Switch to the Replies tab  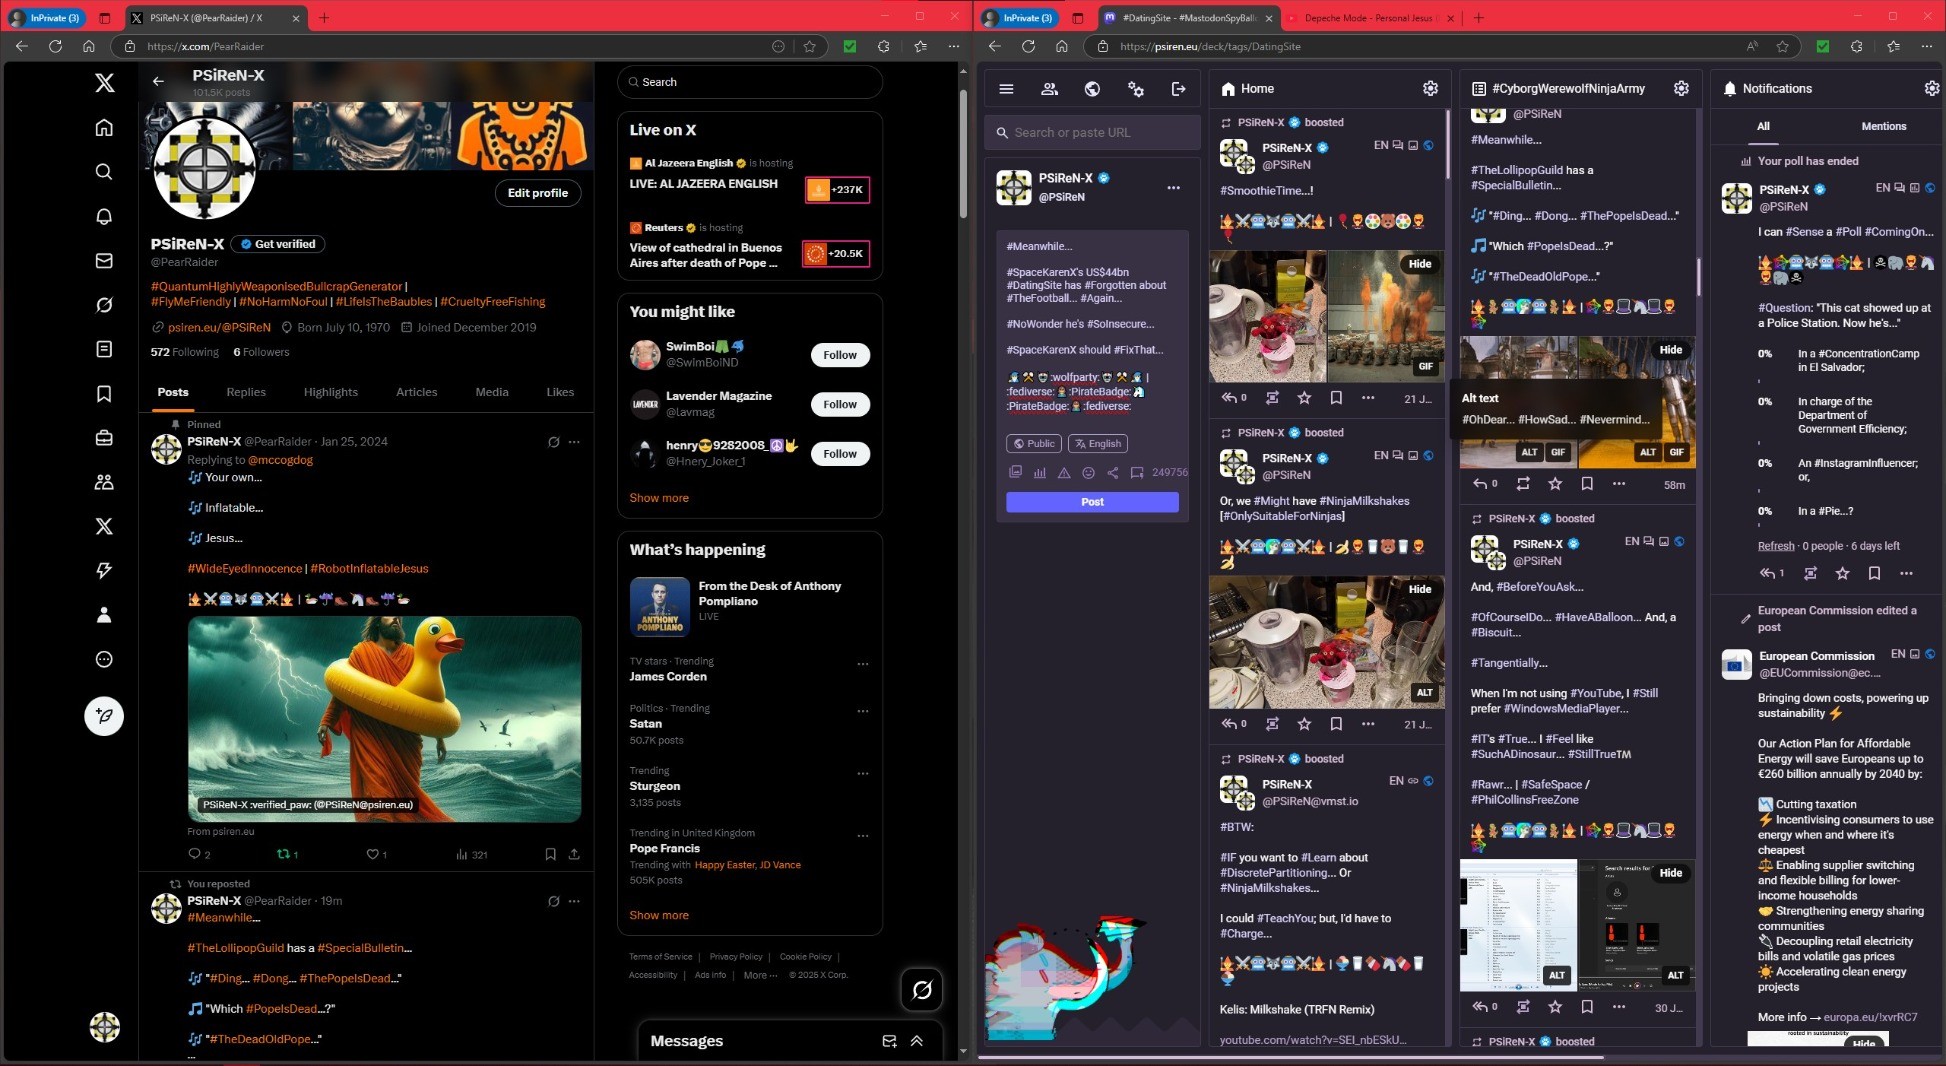[246, 392]
